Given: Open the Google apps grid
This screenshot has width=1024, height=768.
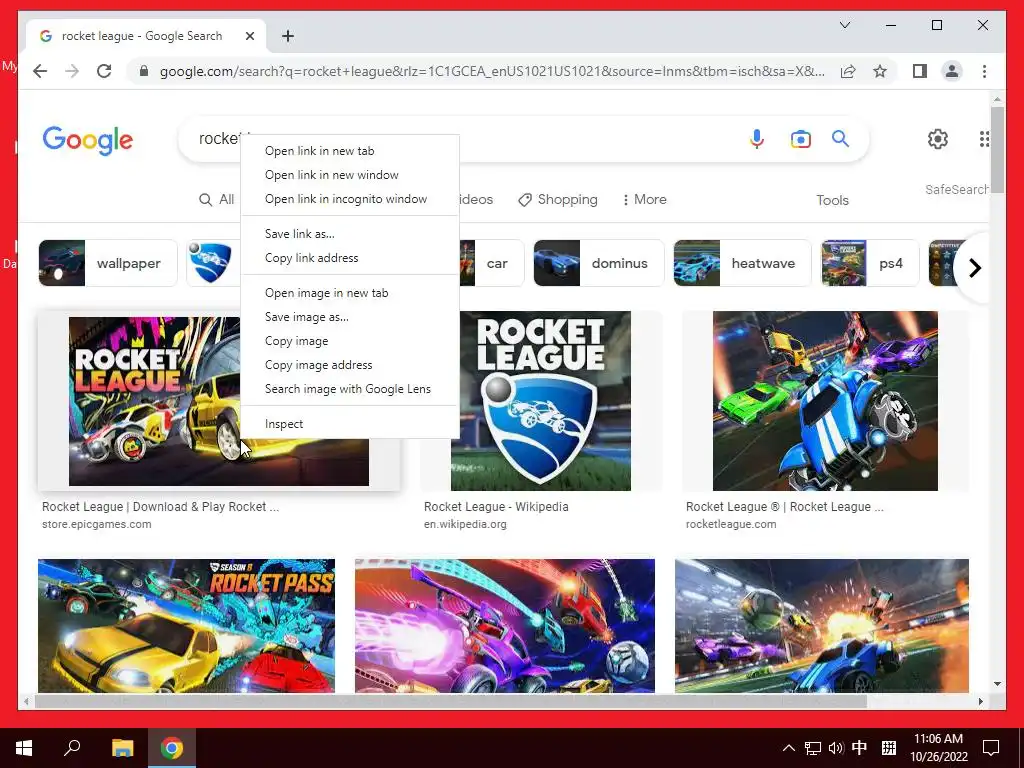Looking at the screenshot, I should click(984, 138).
